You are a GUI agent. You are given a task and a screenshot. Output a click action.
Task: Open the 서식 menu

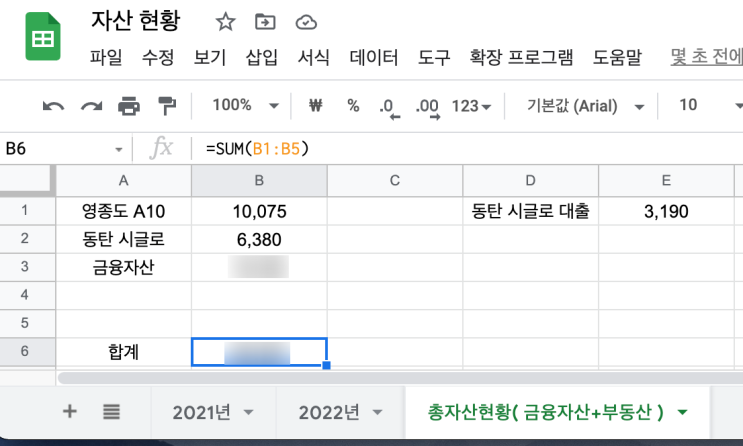[x=313, y=57]
